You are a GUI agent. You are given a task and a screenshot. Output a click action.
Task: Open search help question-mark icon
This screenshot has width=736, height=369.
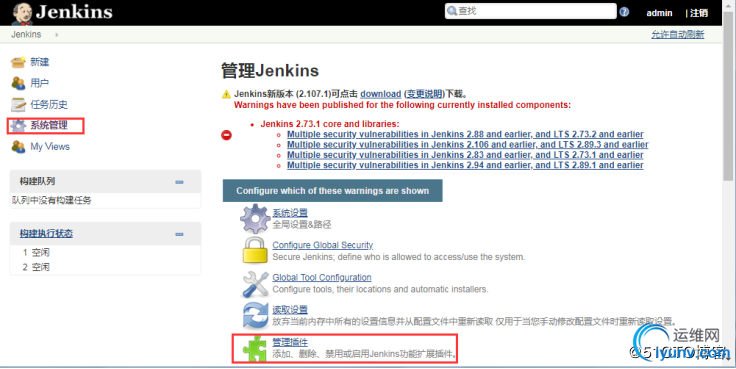[x=624, y=12]
